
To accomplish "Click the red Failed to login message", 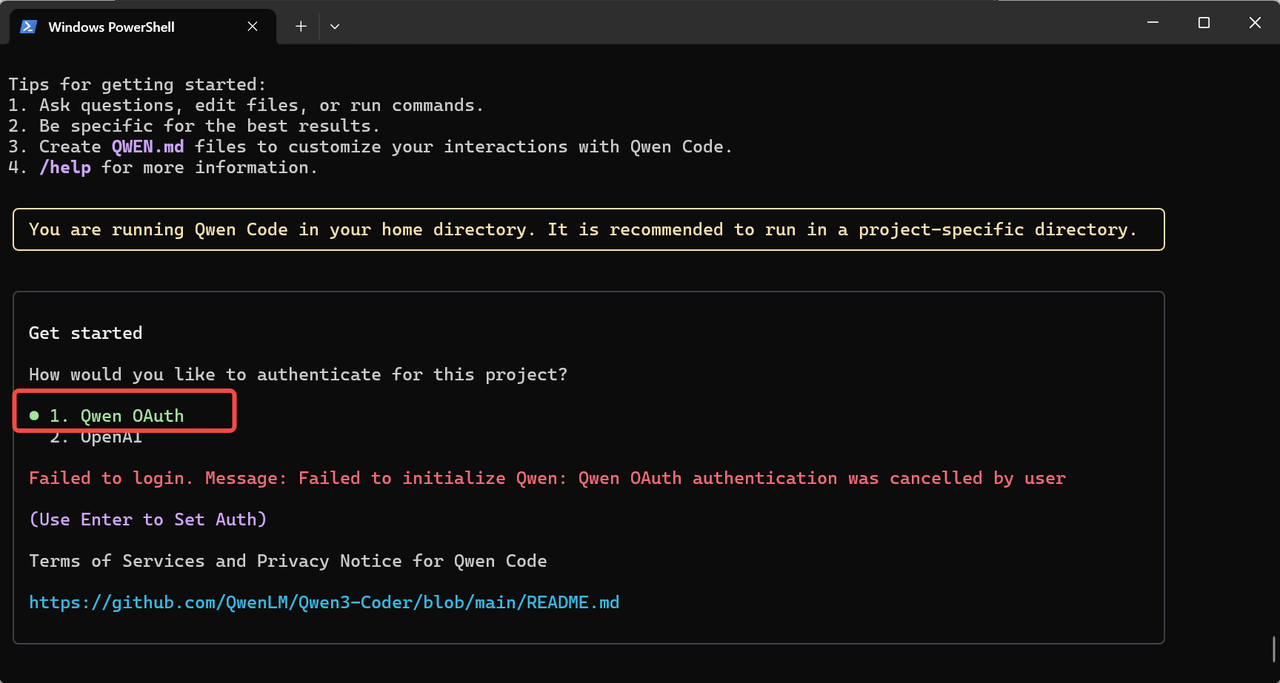I will coord(547,478).
